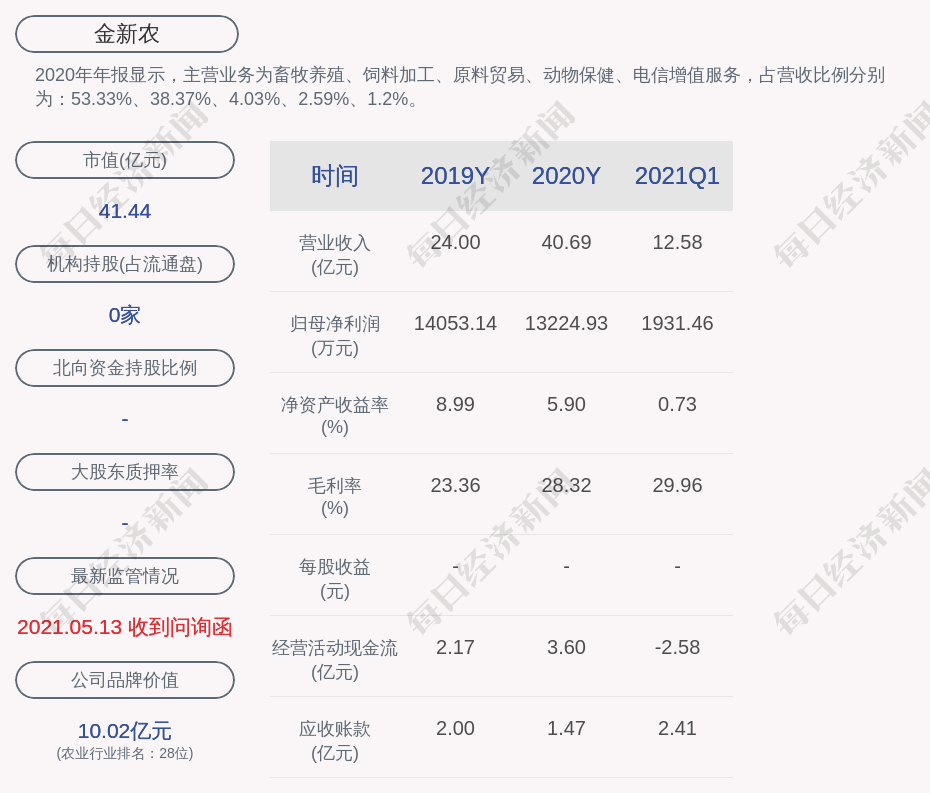Click the 农业行业排名:28位 note
The width and height of the screenshot is (930, 793).
(125, 753)
